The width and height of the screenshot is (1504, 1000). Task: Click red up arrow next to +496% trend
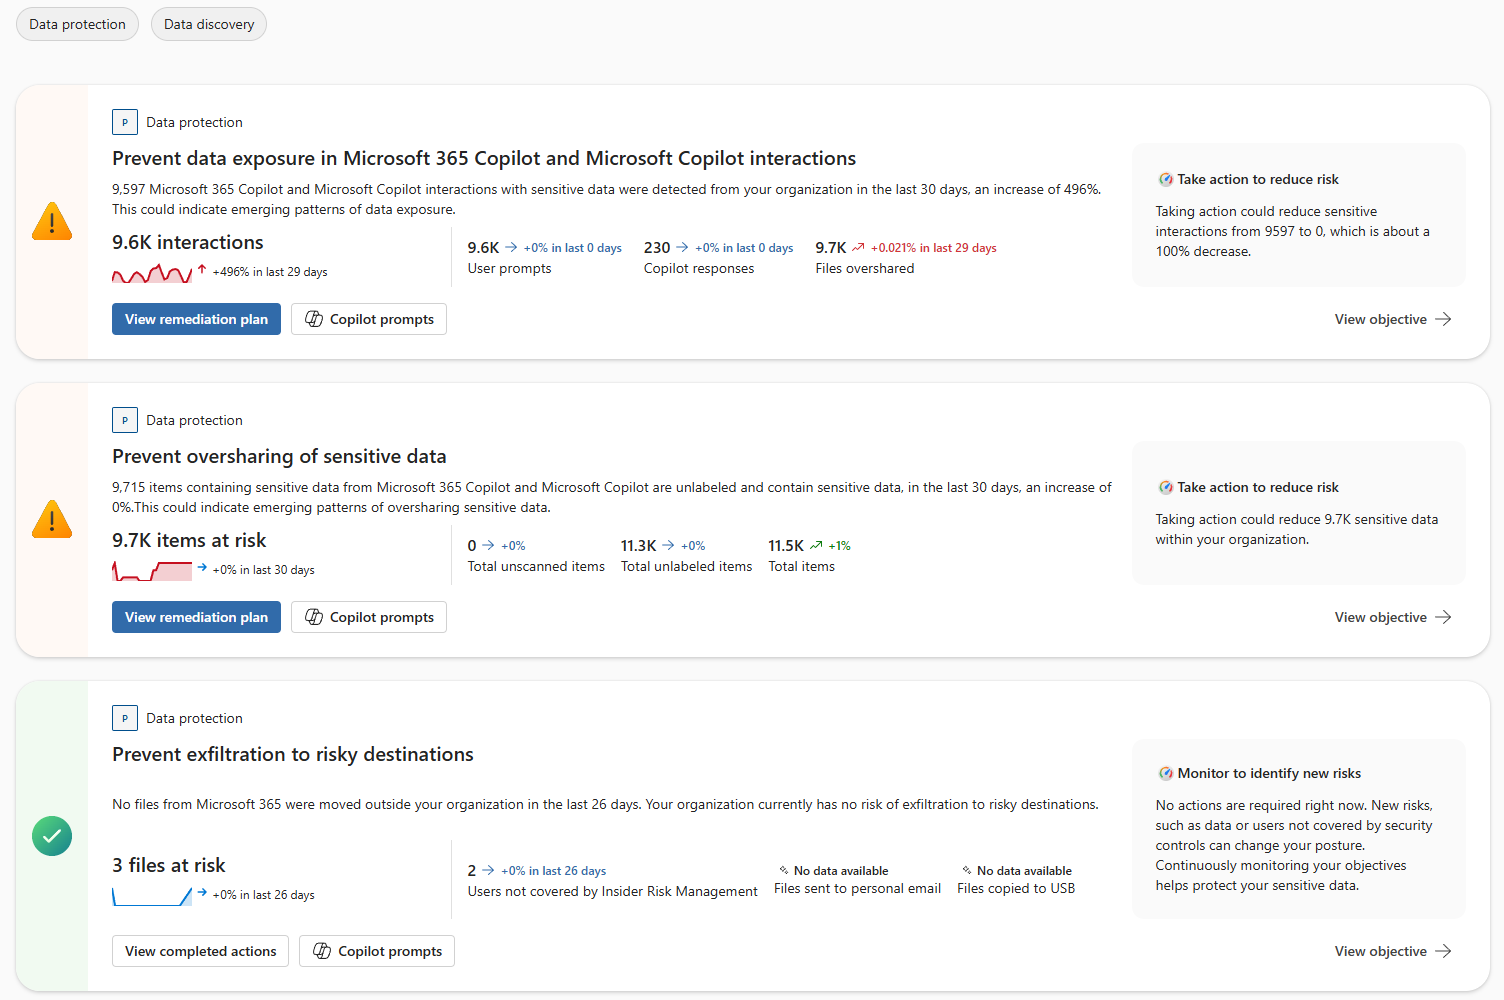(x=202, y=270)
